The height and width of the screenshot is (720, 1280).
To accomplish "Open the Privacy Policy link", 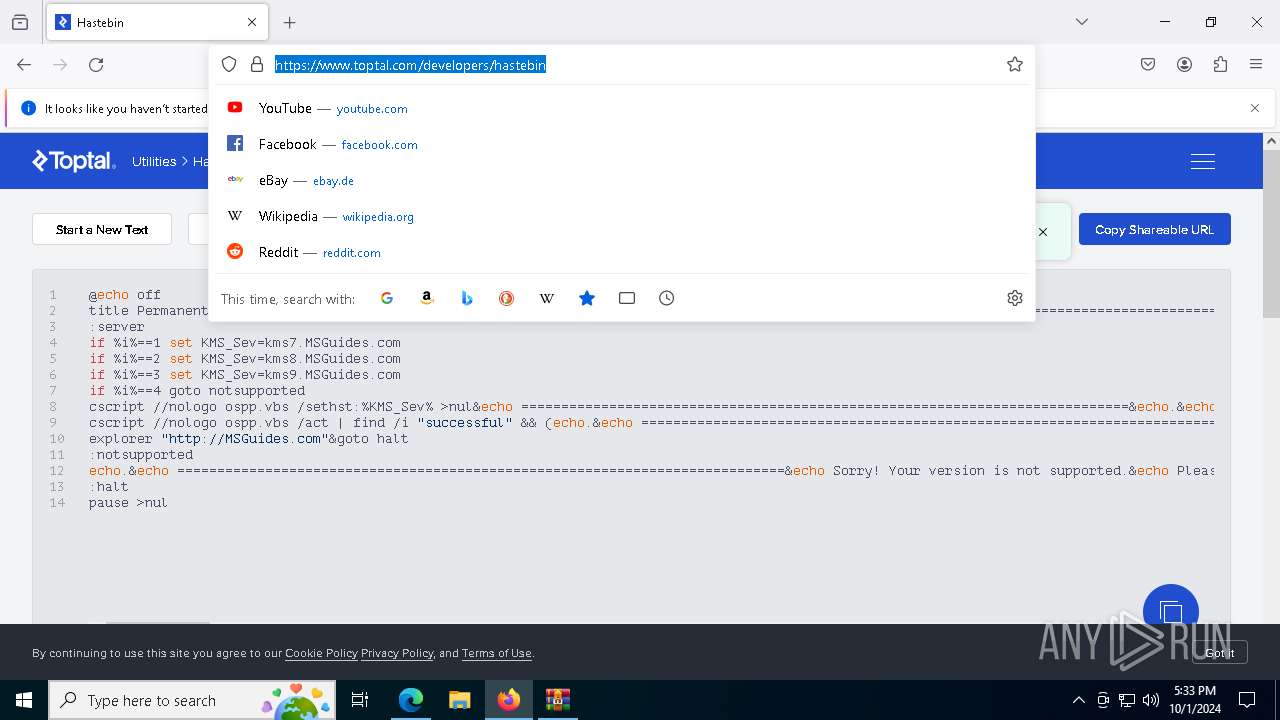I will click(x=397, y=653).
